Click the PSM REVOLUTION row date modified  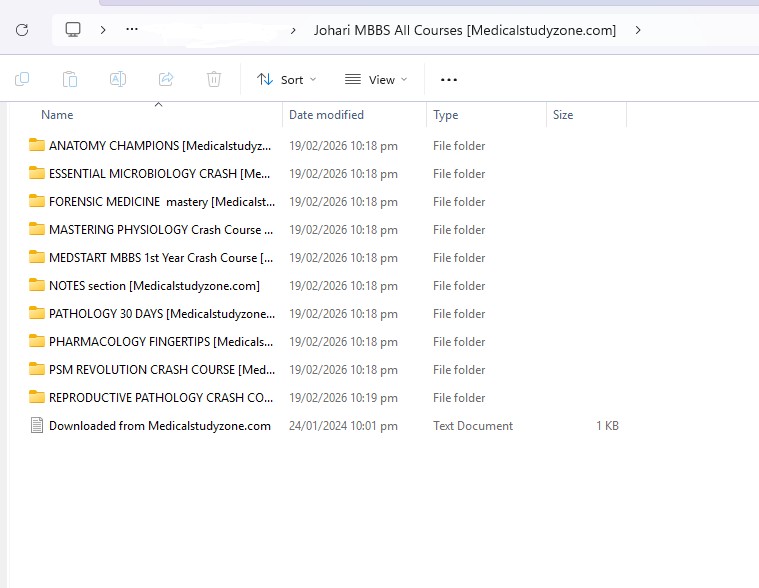pyautogui.click(x=343, y=370)
